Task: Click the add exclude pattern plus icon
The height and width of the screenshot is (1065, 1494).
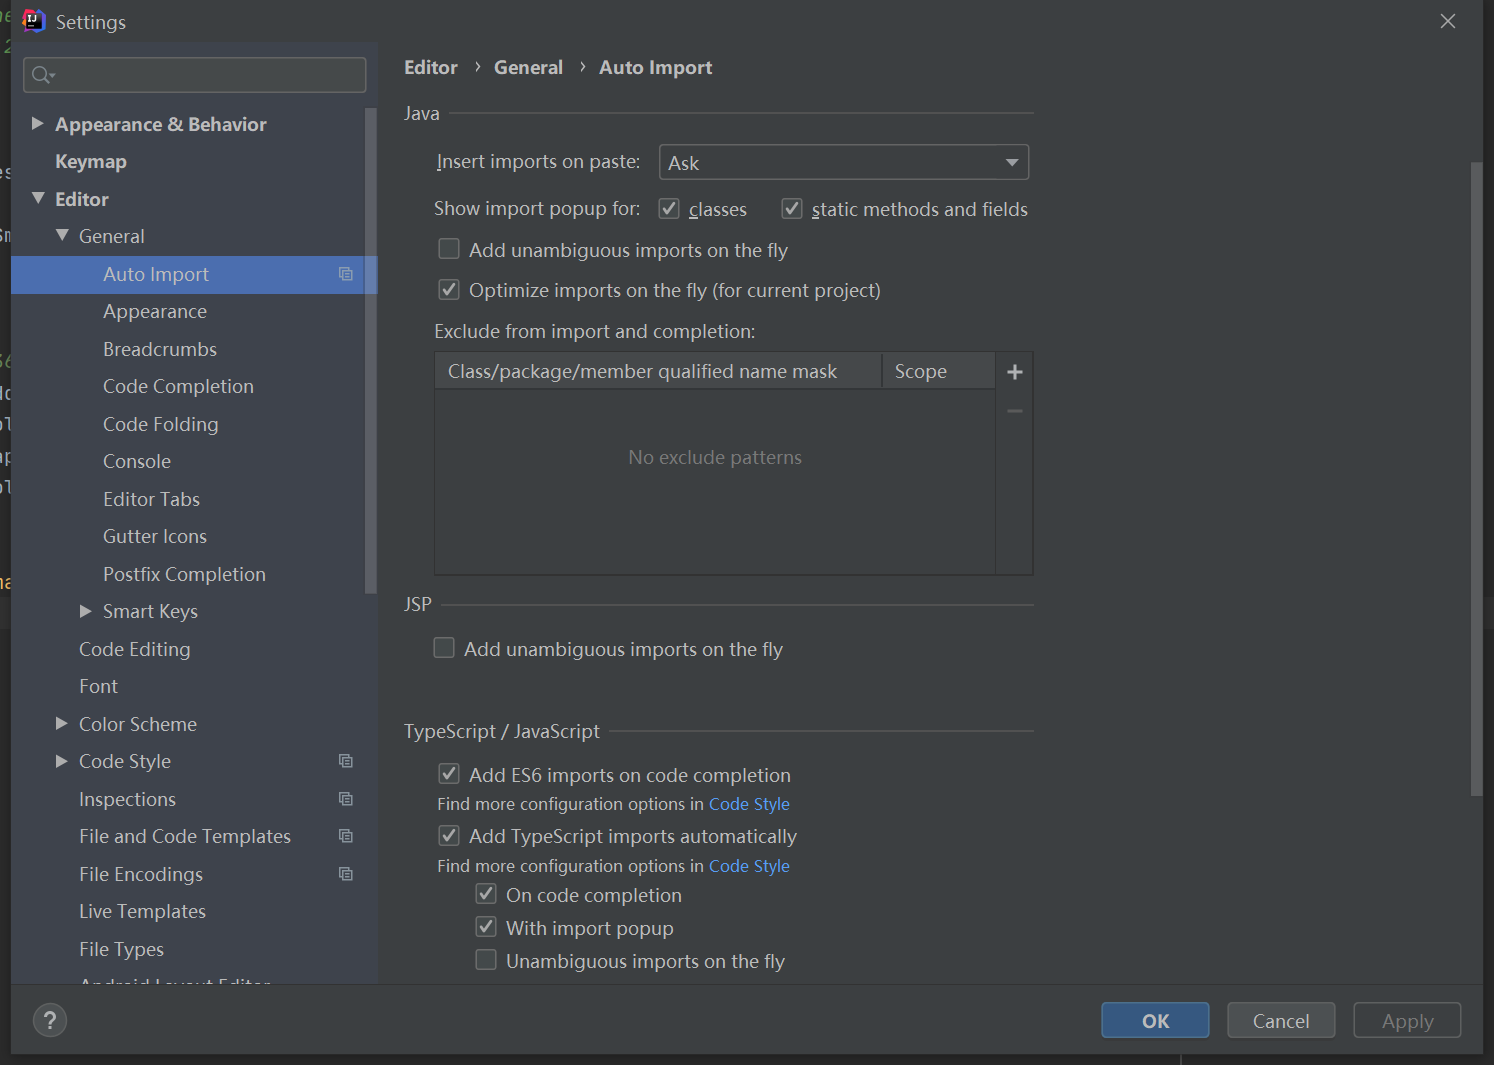Action: point(1014,372)
